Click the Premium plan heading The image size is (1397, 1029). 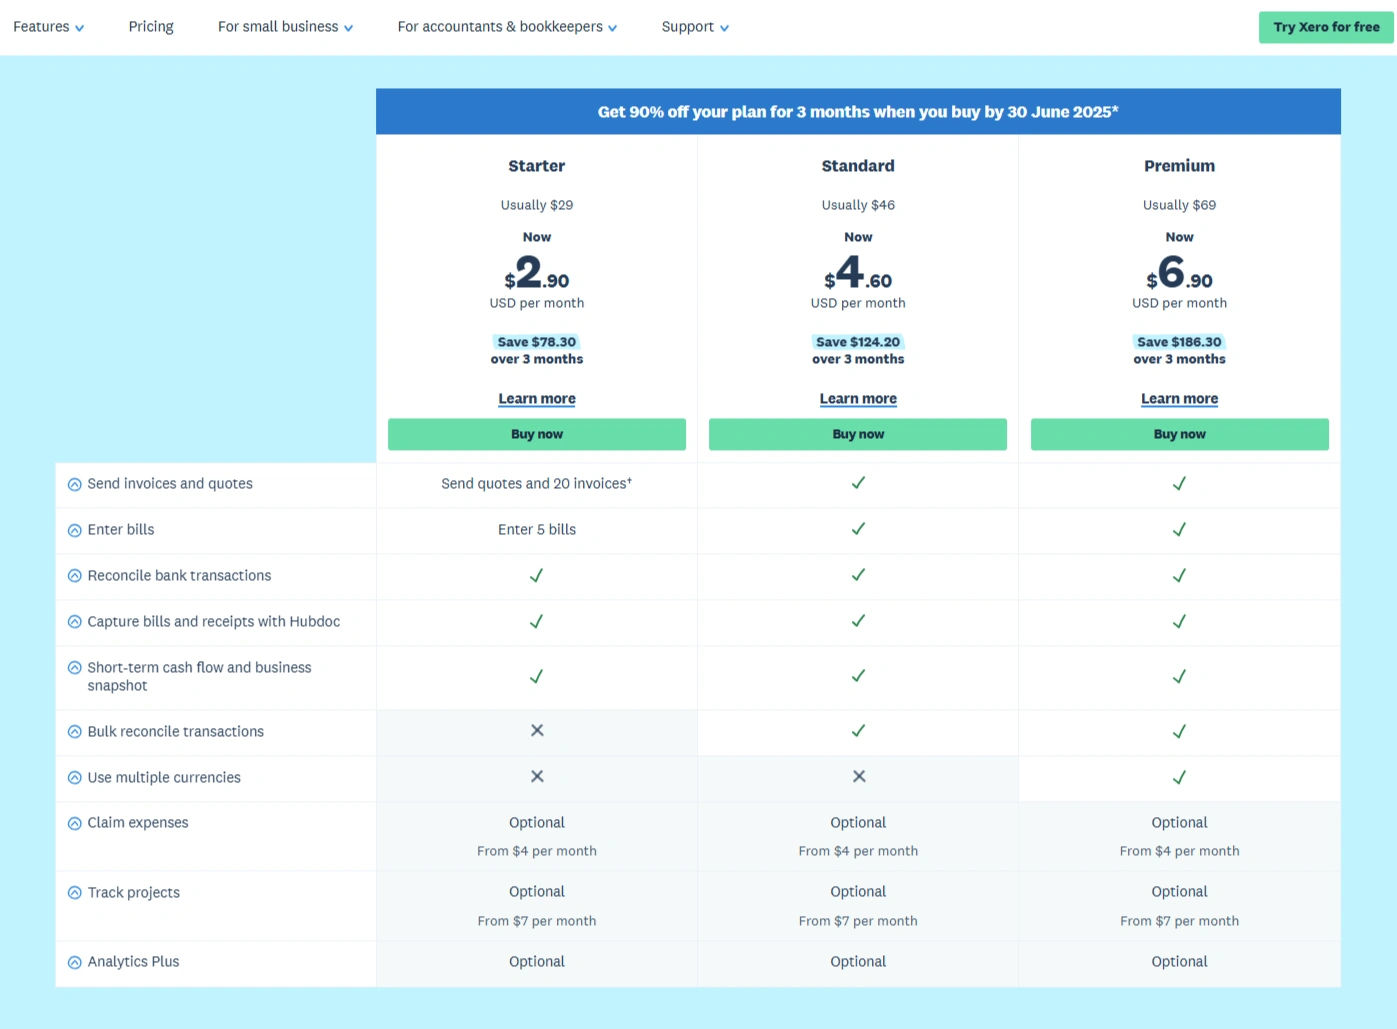tap(1180, 166)
